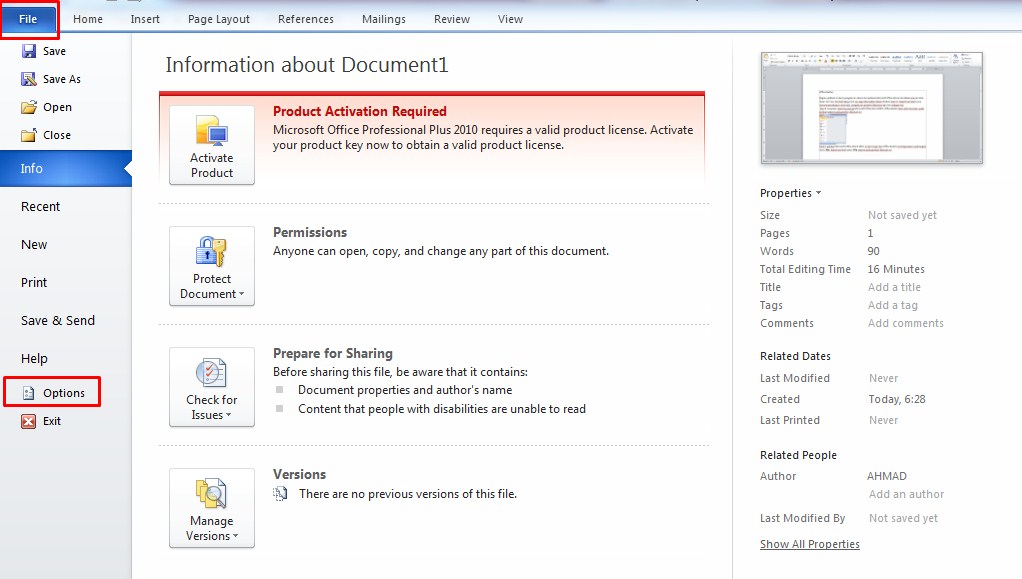Open the Mailings tab
The height and width of the screenshot is (579, 1022).
[x=384, y=19]
